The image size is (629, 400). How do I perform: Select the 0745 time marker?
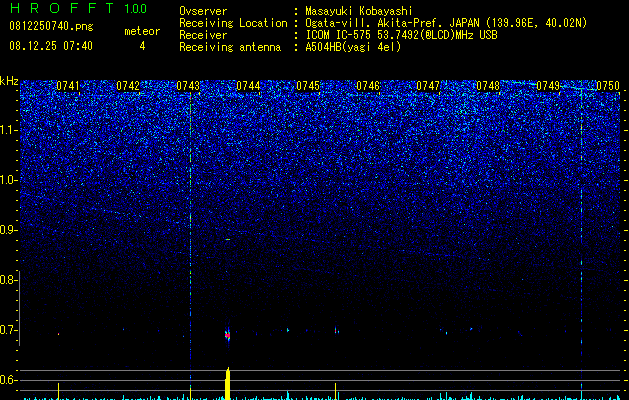click(308, 86)
